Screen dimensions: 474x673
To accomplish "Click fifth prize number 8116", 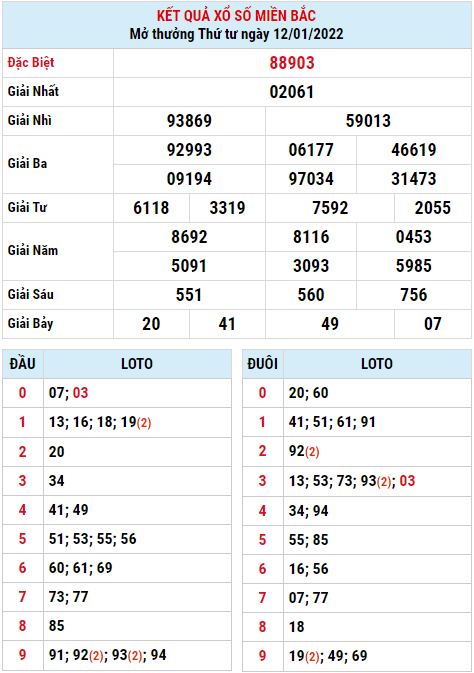I will [x=311, y=237].
